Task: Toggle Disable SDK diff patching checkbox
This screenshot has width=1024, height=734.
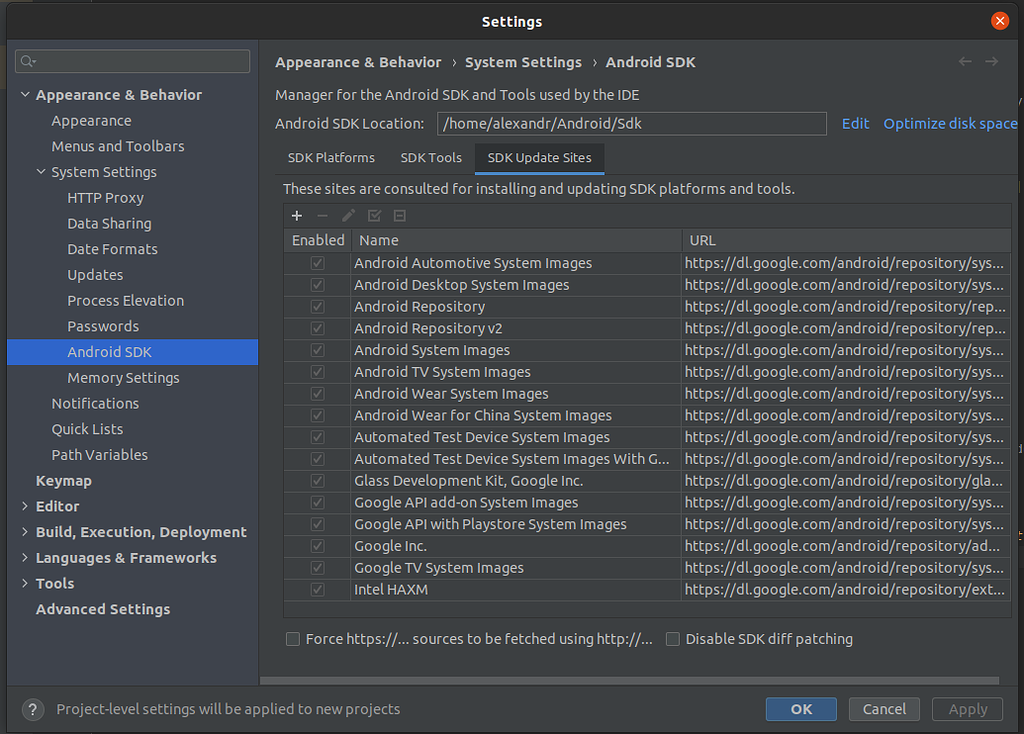Action: (x=673, y=639)
